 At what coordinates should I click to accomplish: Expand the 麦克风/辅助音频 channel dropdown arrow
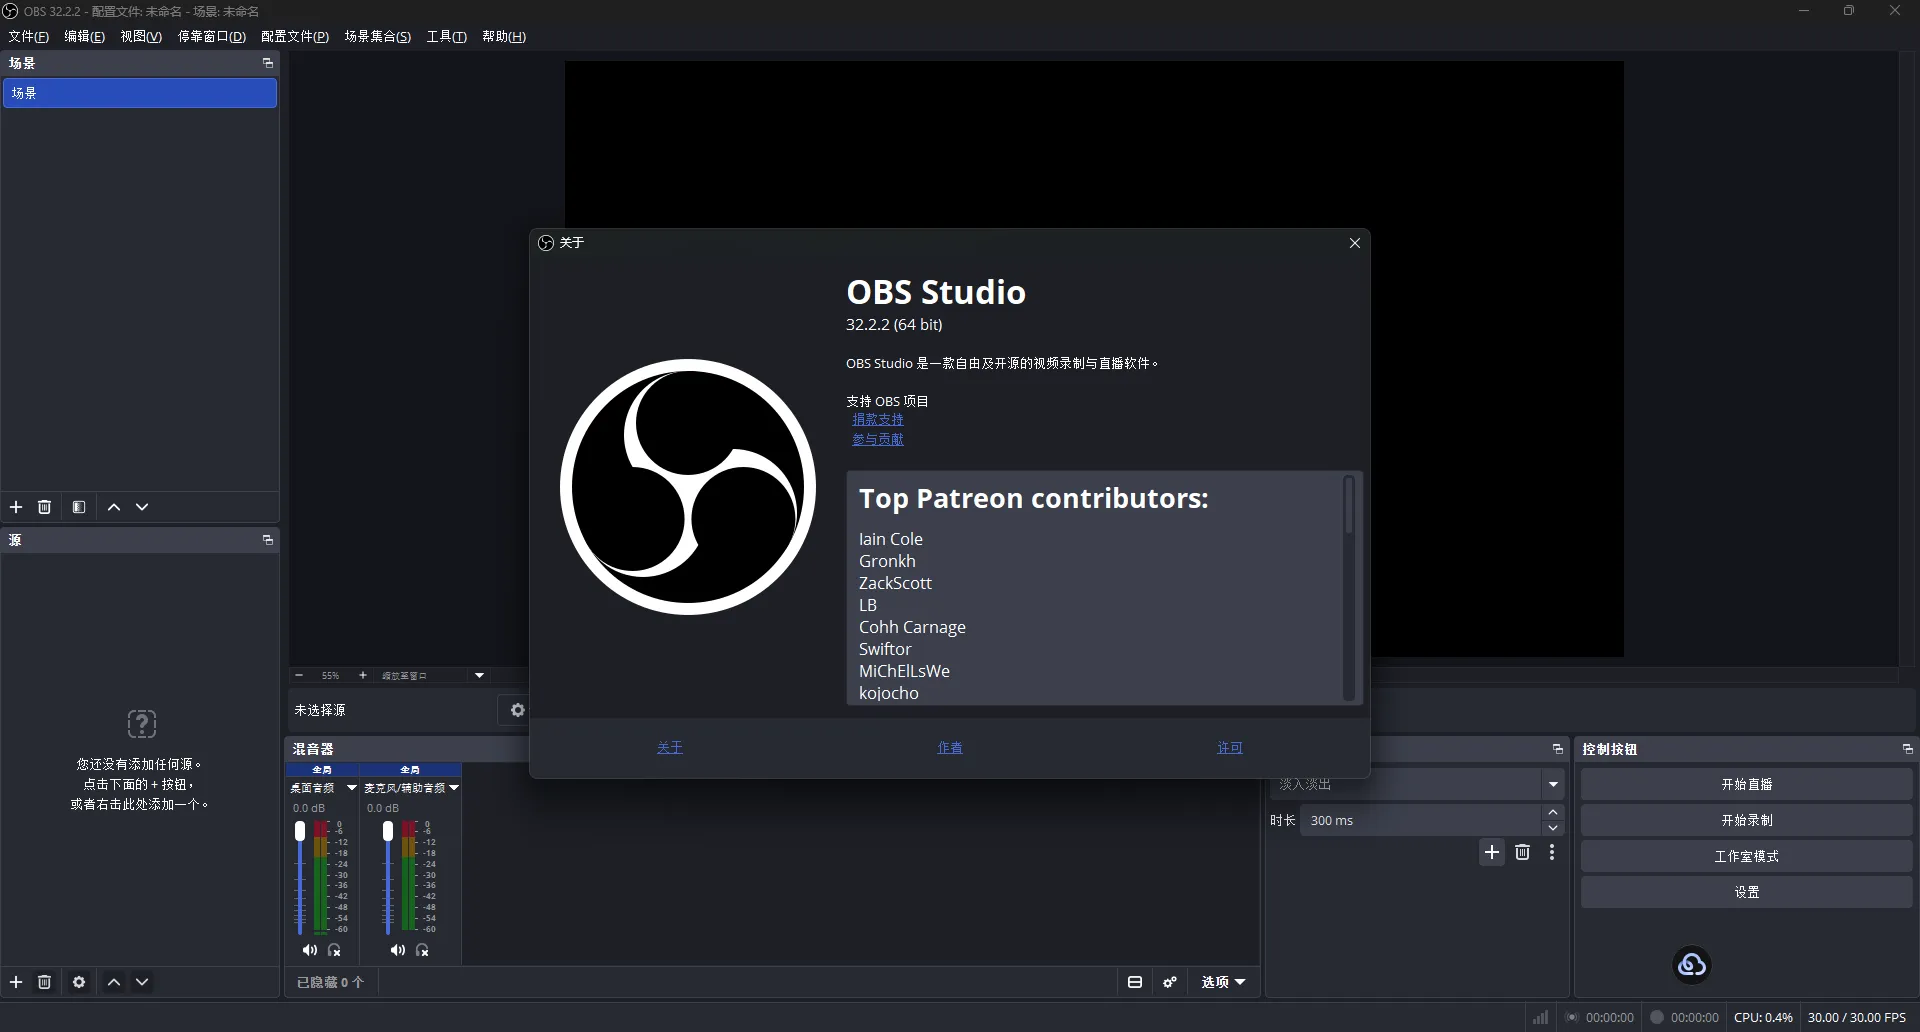click(454, 788)
